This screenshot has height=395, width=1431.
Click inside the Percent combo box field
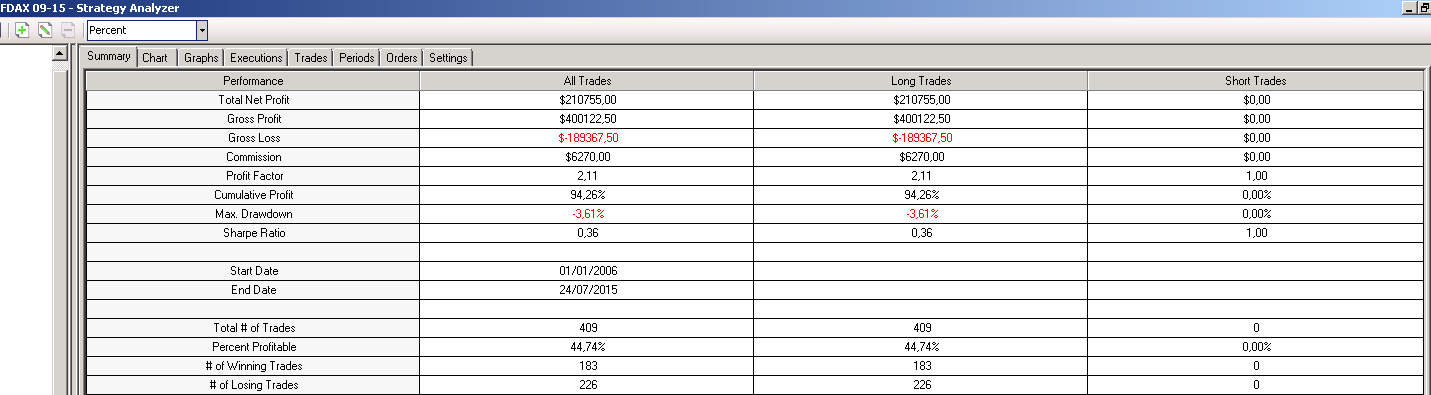tap(141, 30)
